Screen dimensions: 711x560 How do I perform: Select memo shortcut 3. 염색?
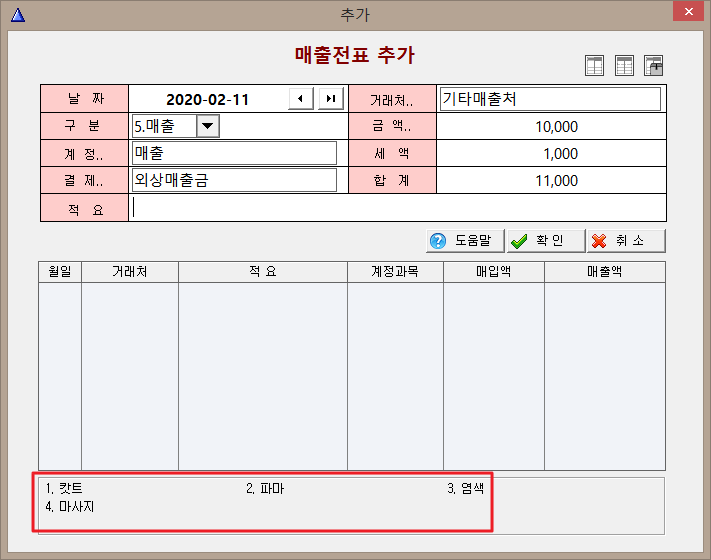(466, 488)
